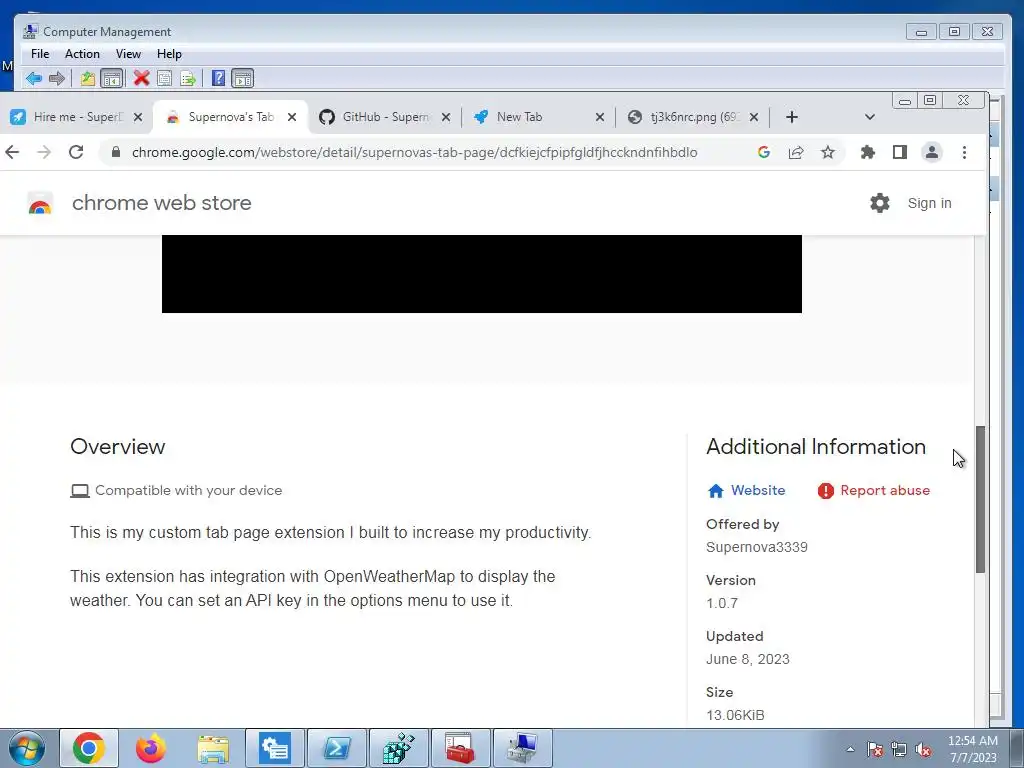1024x768 pixels.
Task: Toggle Show/Hide Console Tree icon in Computer Management
Action: (112, 79)
